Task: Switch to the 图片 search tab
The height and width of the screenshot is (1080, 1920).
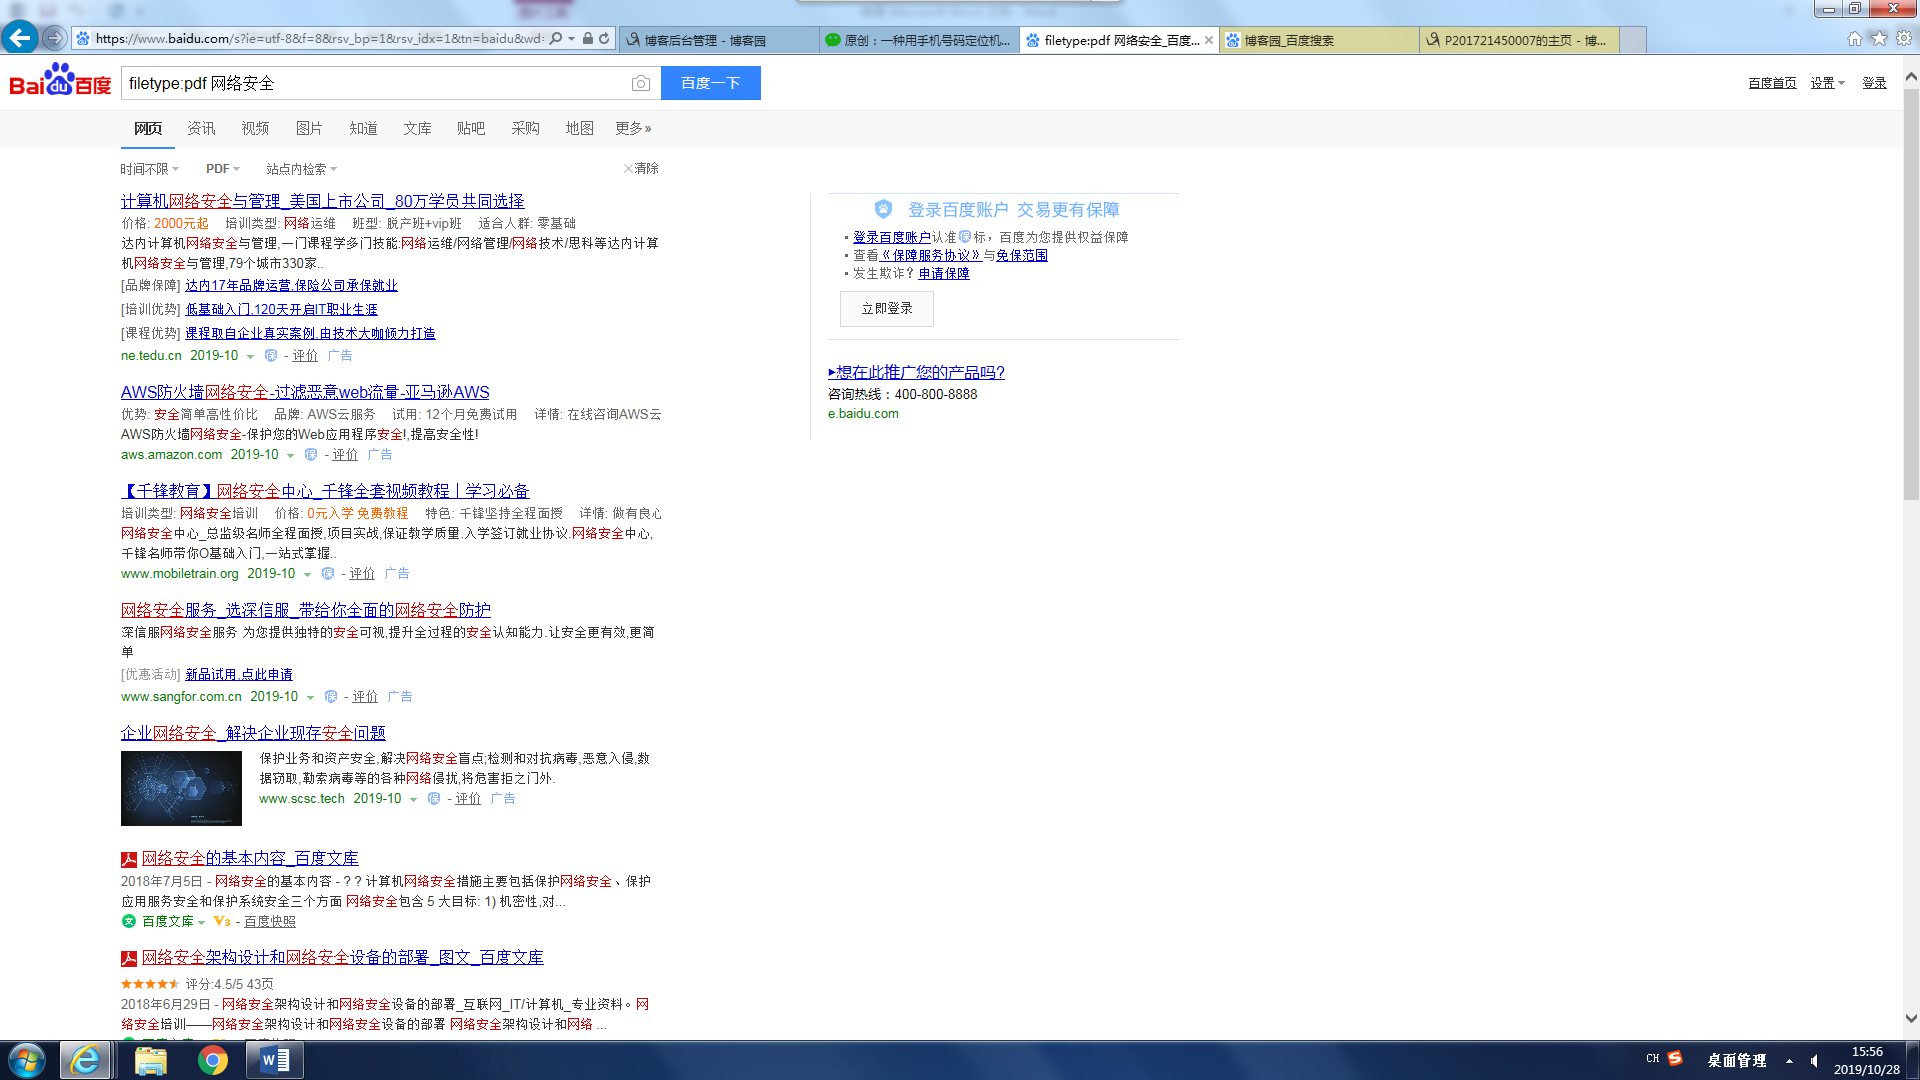Action: click(309, 128)
